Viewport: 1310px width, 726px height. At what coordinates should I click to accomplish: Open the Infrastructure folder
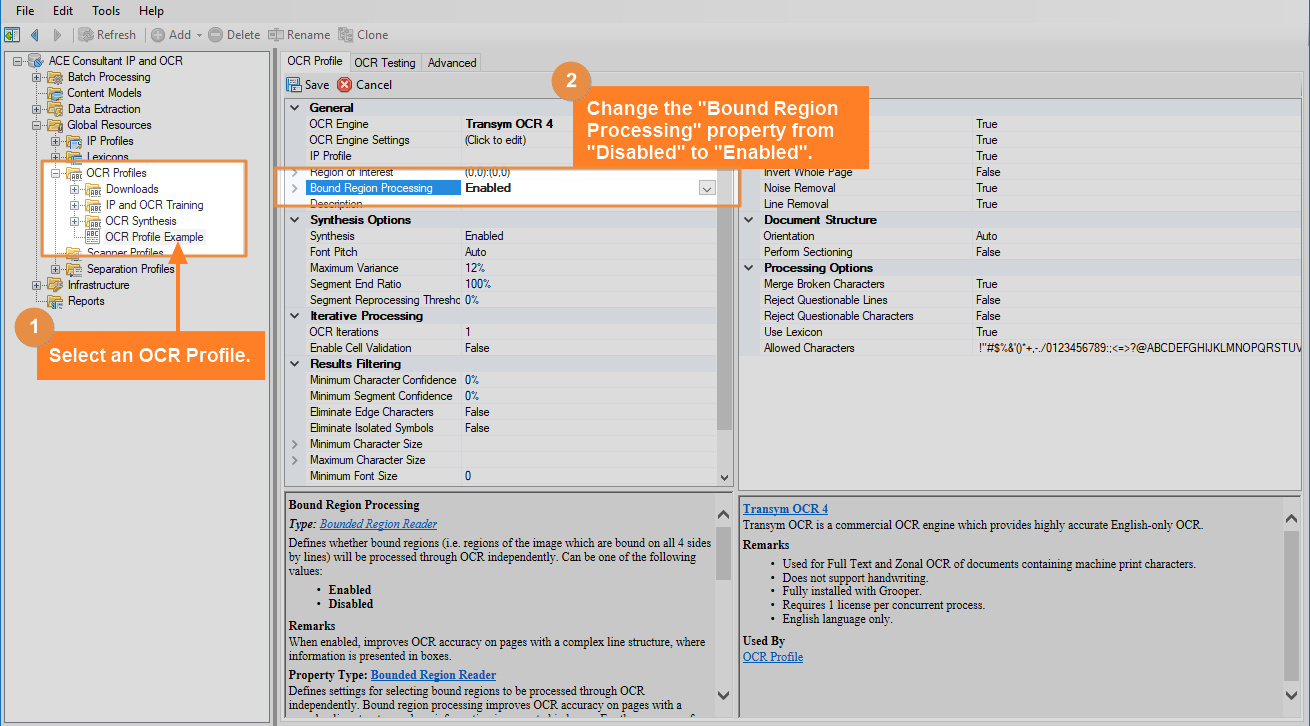click(x=99, y=285)
